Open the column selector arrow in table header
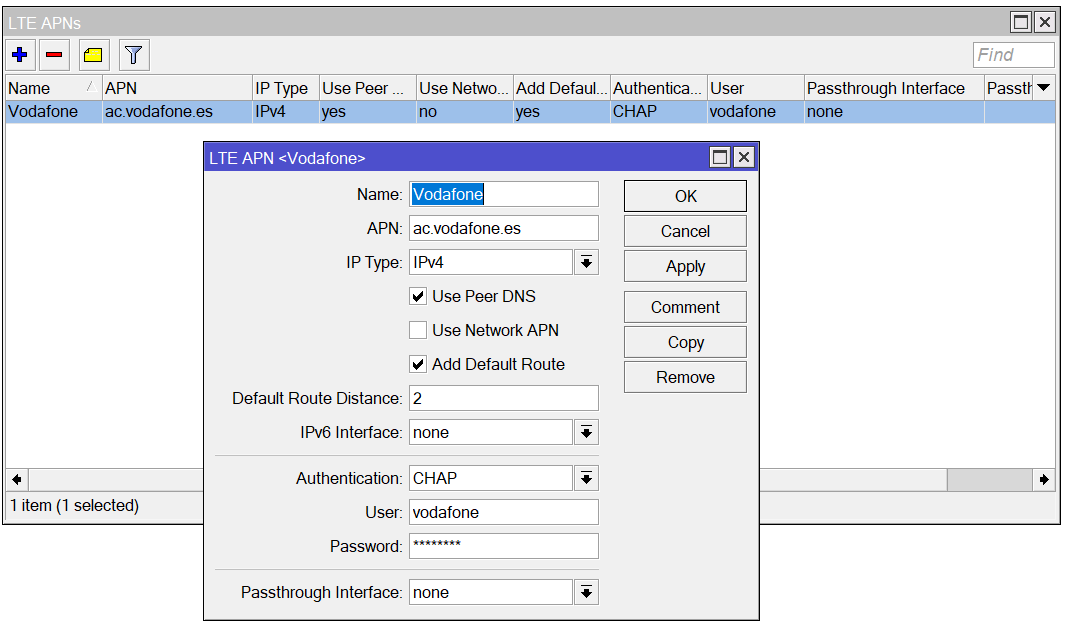This screenshot has height=632, width=1067. (1044, 88)
